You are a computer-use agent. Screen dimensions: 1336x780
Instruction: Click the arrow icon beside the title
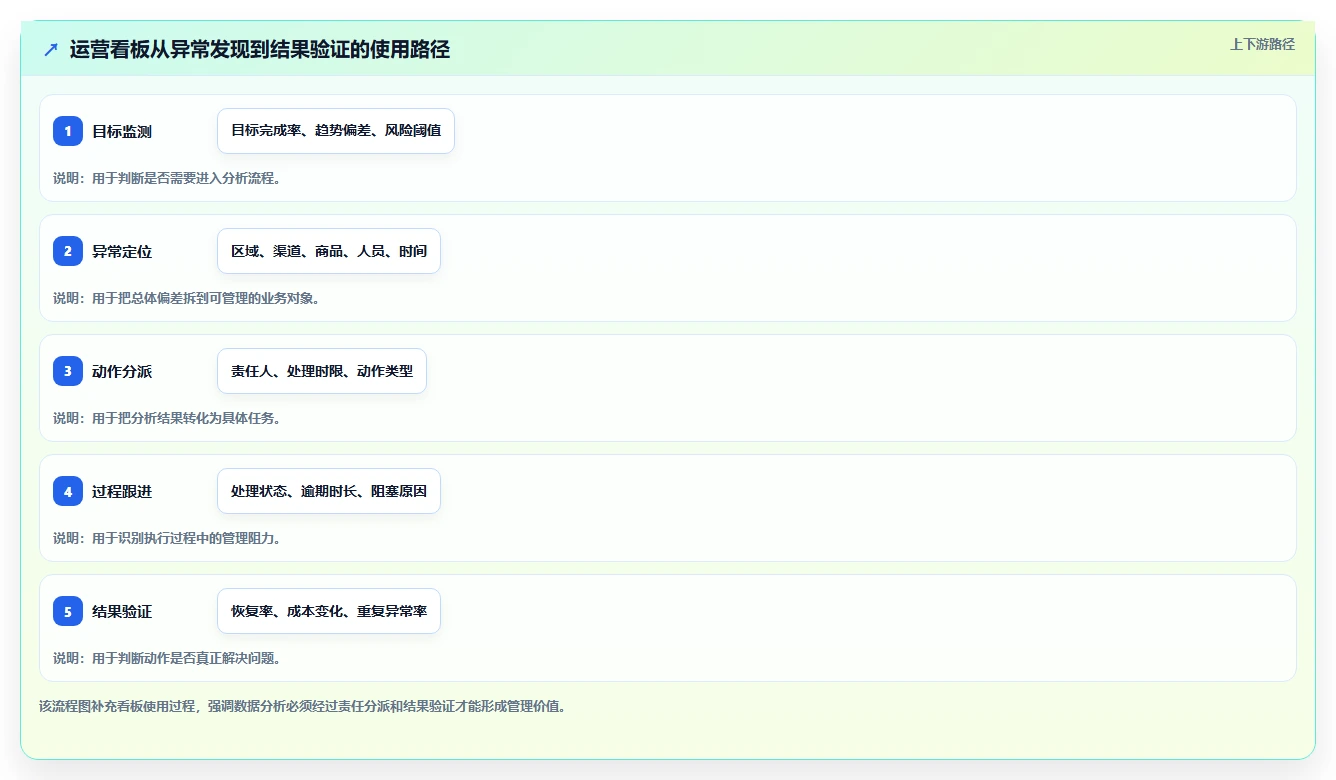click(x=51, y=49)
